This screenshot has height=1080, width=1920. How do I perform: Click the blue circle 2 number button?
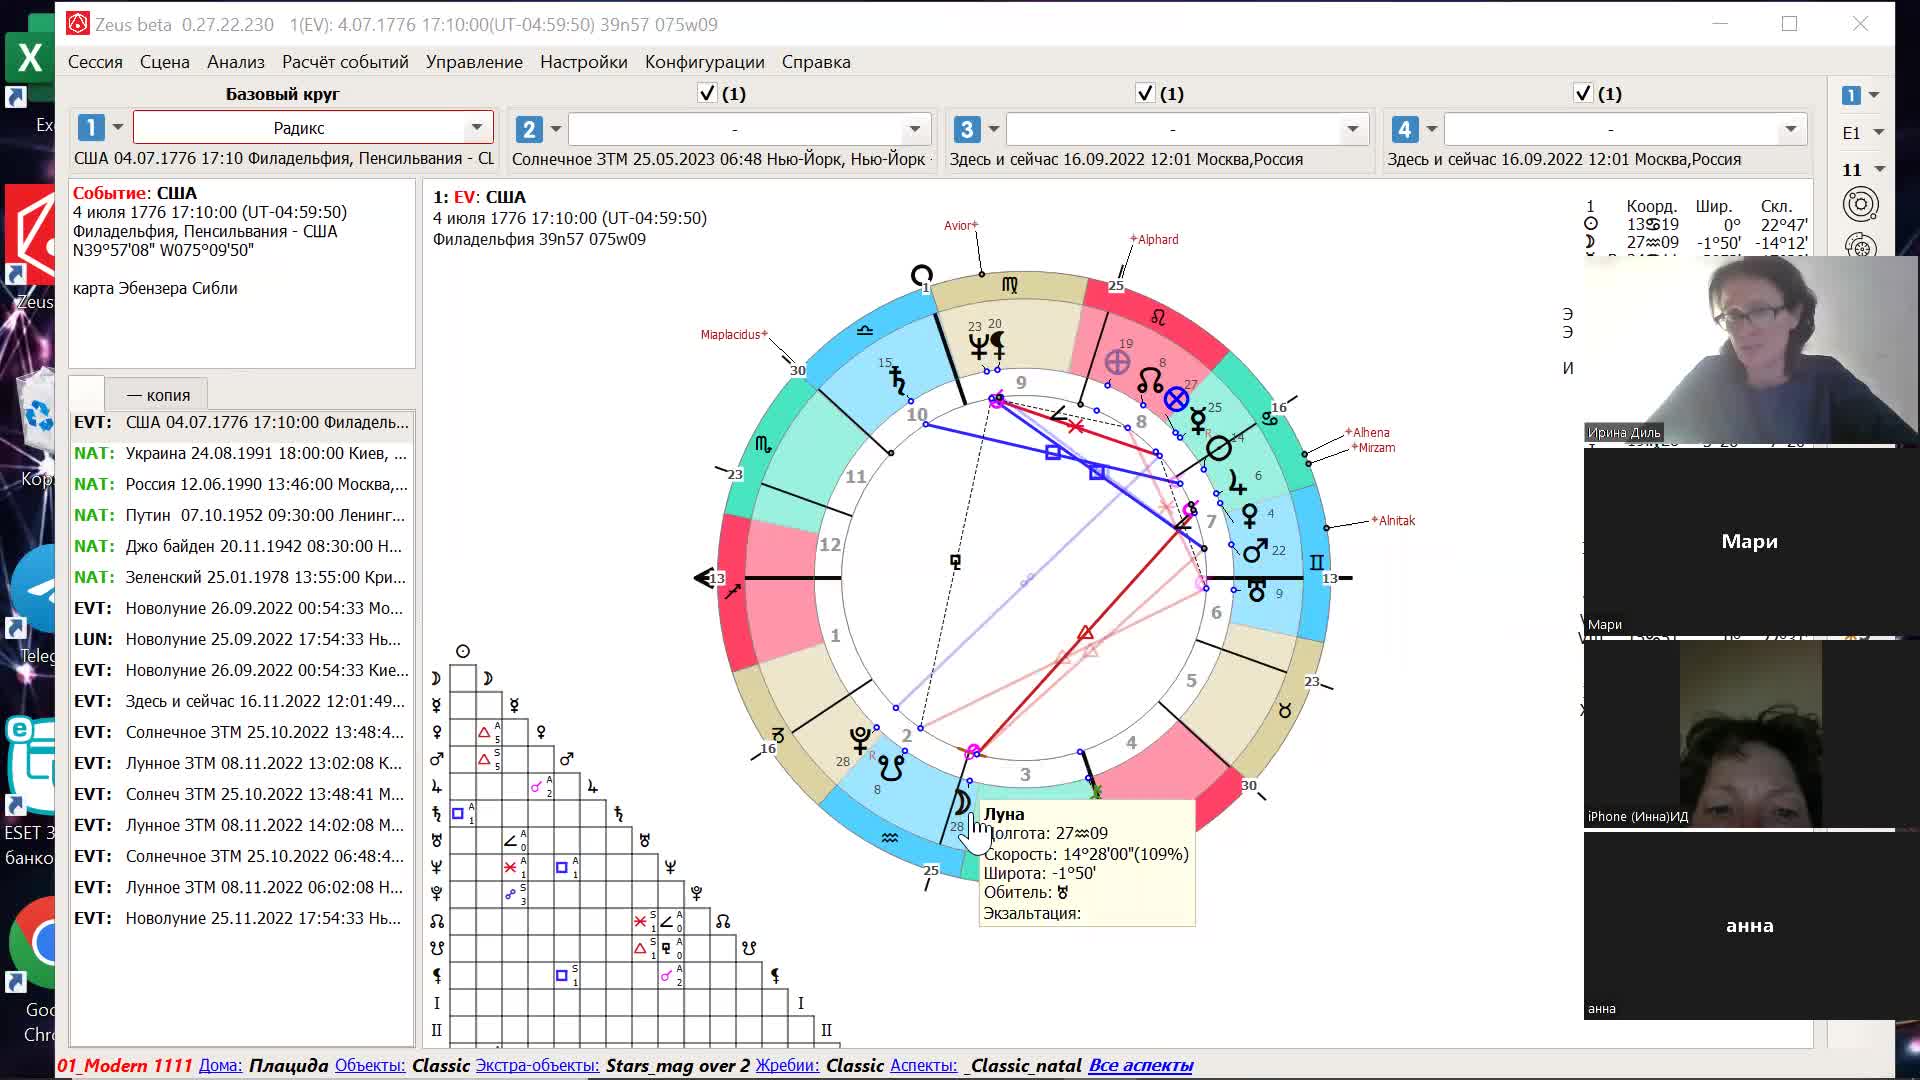[529, 129]
